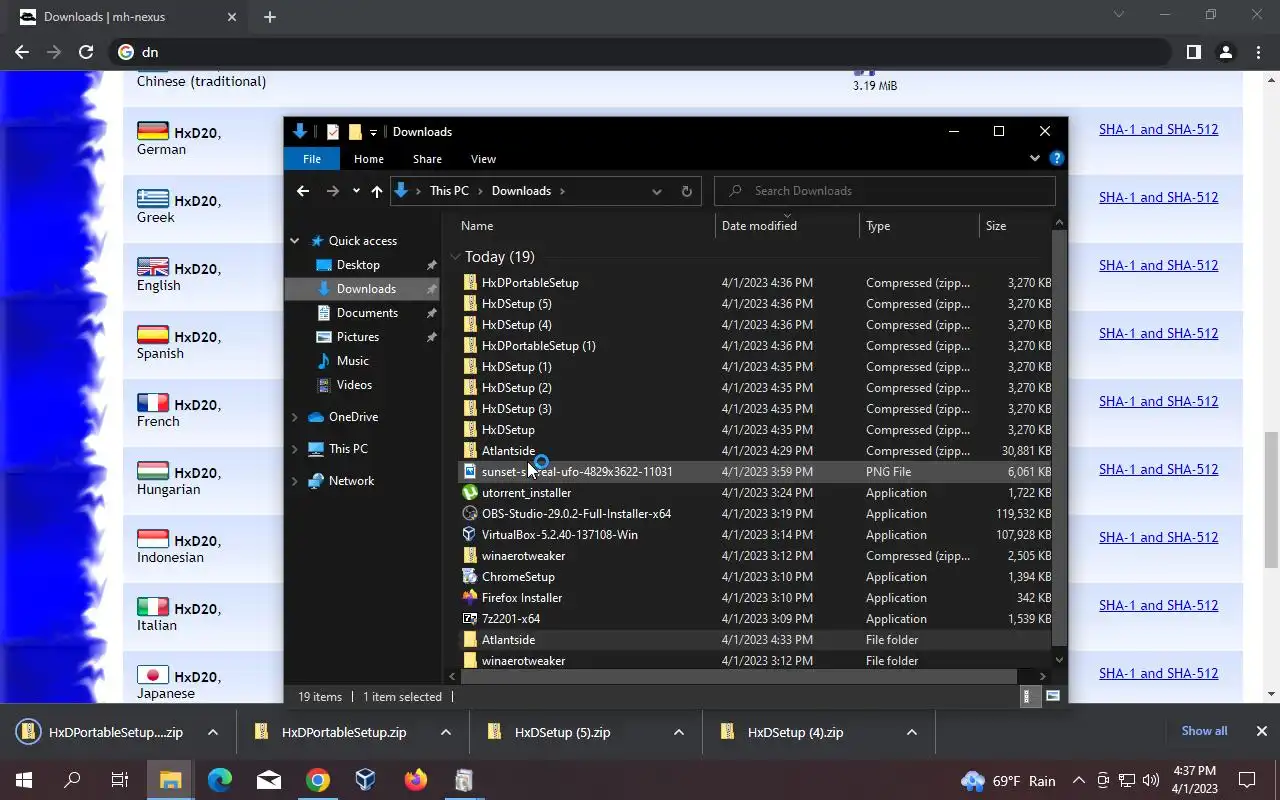Launch VirtualBox from the taskbar
Screen dimensions: 1280x800
coord(366,780)
